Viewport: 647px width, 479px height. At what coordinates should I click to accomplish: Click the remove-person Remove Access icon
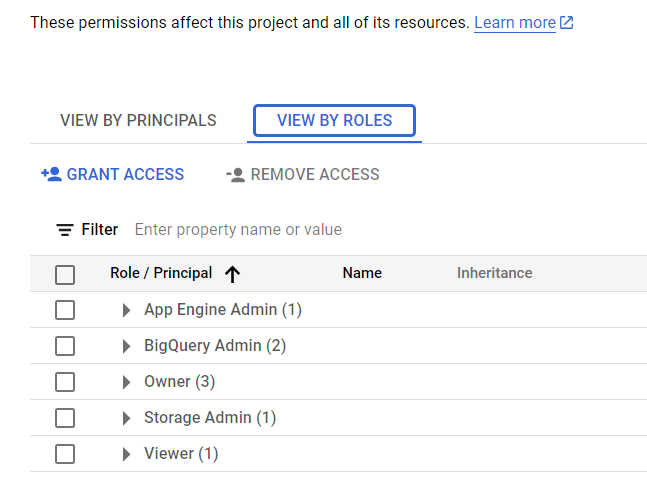235,174
